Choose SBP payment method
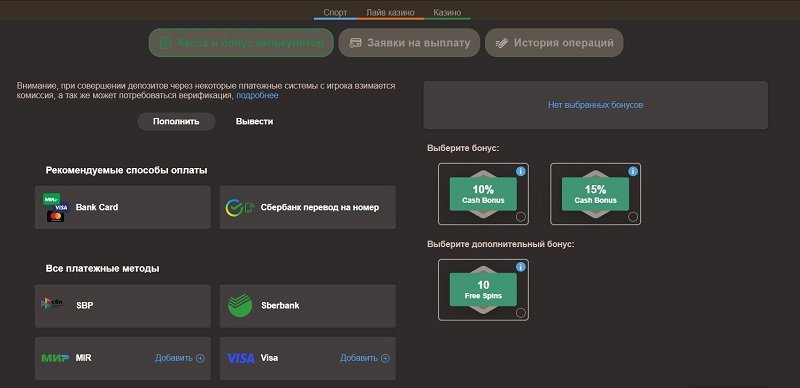The width and height of the screenshot is (800, 388). click(122, 306)
